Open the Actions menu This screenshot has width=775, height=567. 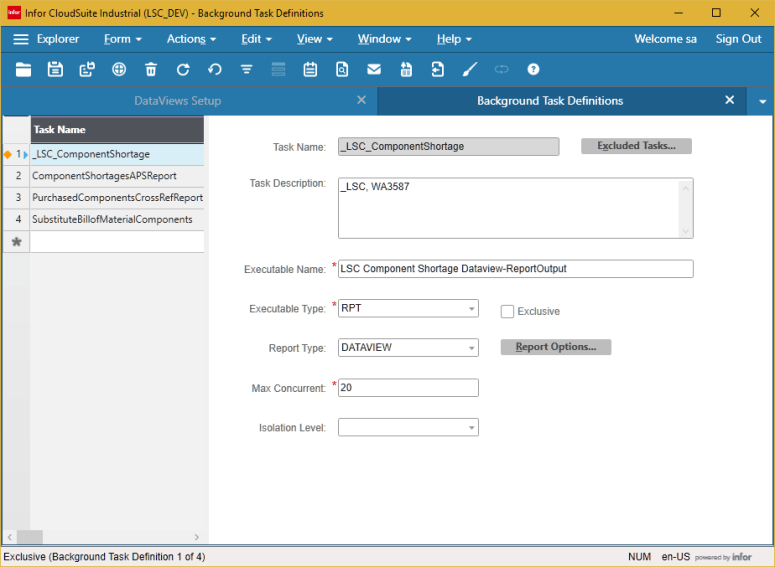(x=191, y=39)
